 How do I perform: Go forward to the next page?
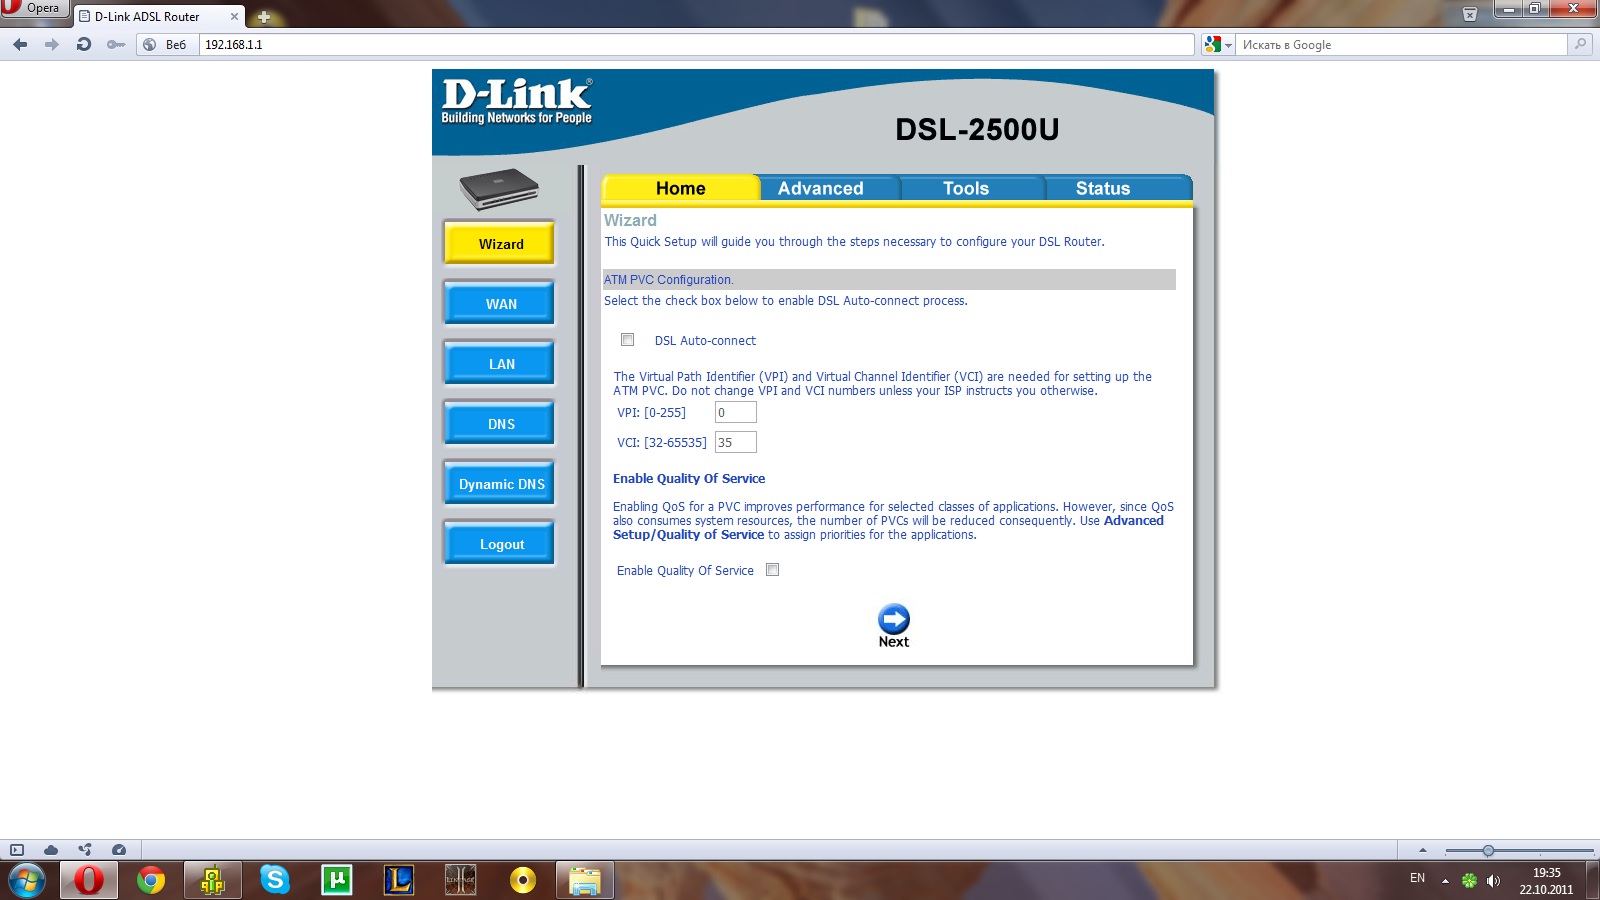[52, 44]
